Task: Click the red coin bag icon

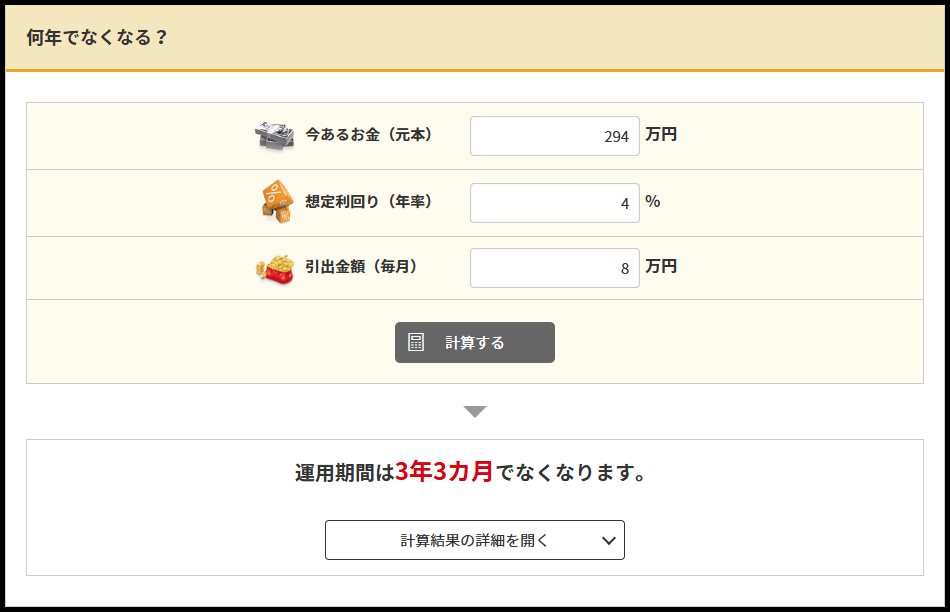Action: (275, 268)
